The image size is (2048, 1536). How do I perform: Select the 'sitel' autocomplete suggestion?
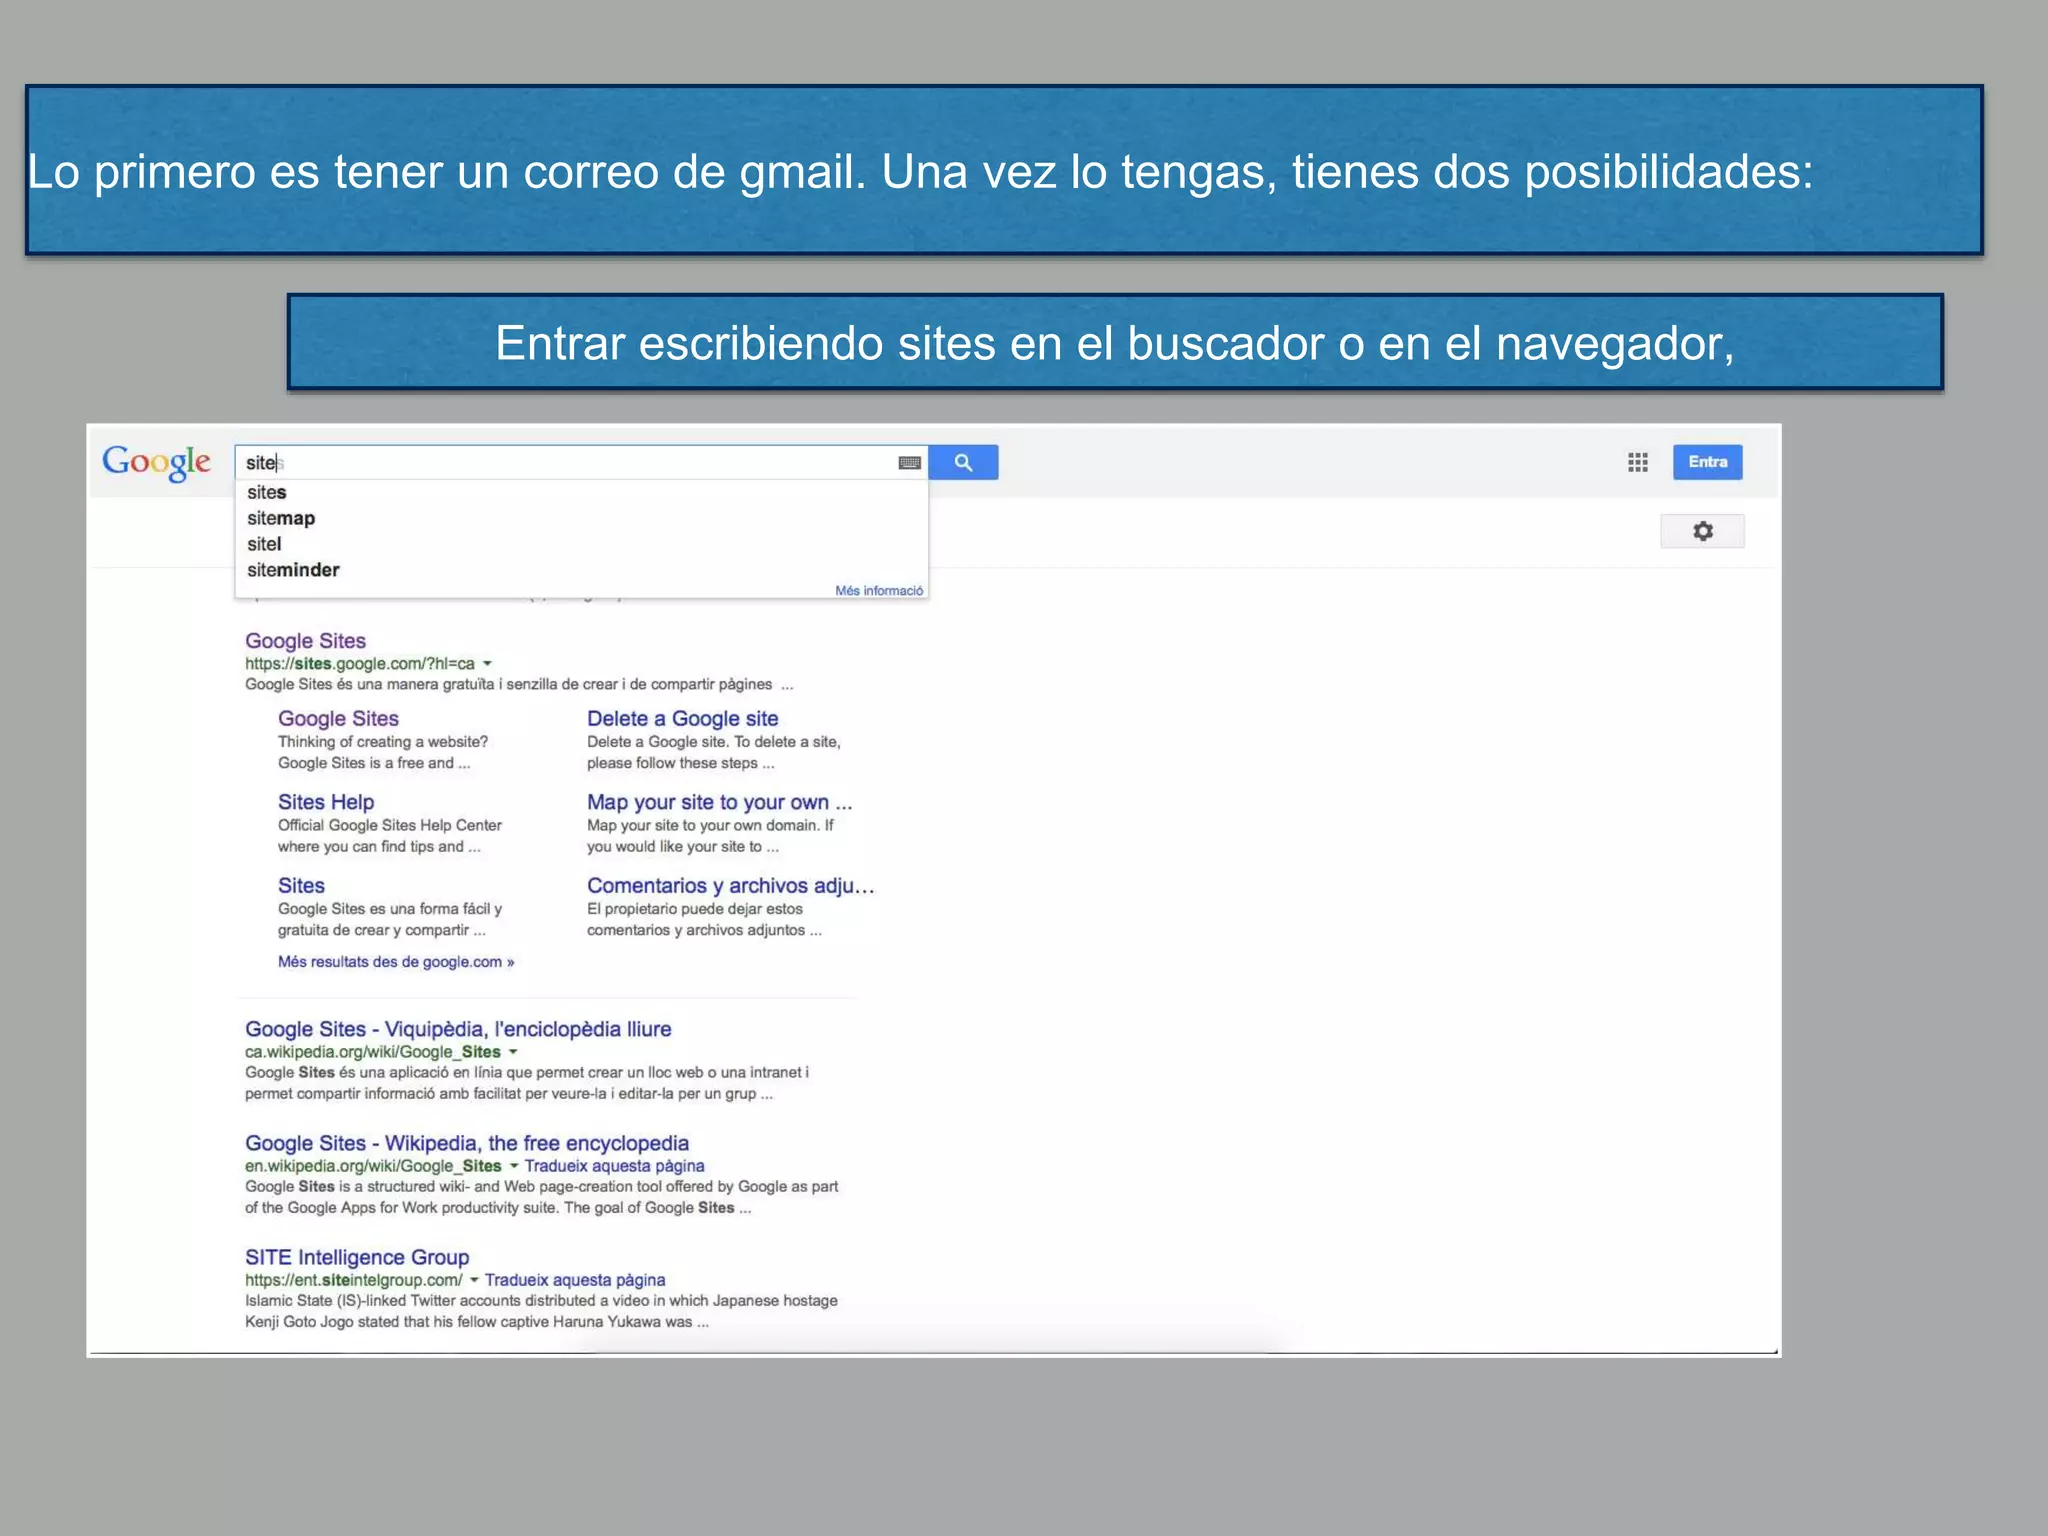[264, 544]
